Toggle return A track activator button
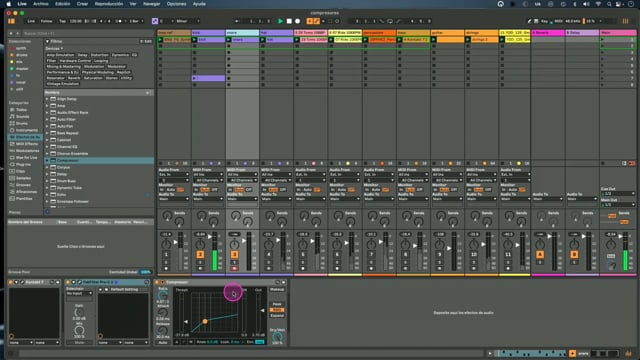640x360 pixels. (540, 254)
